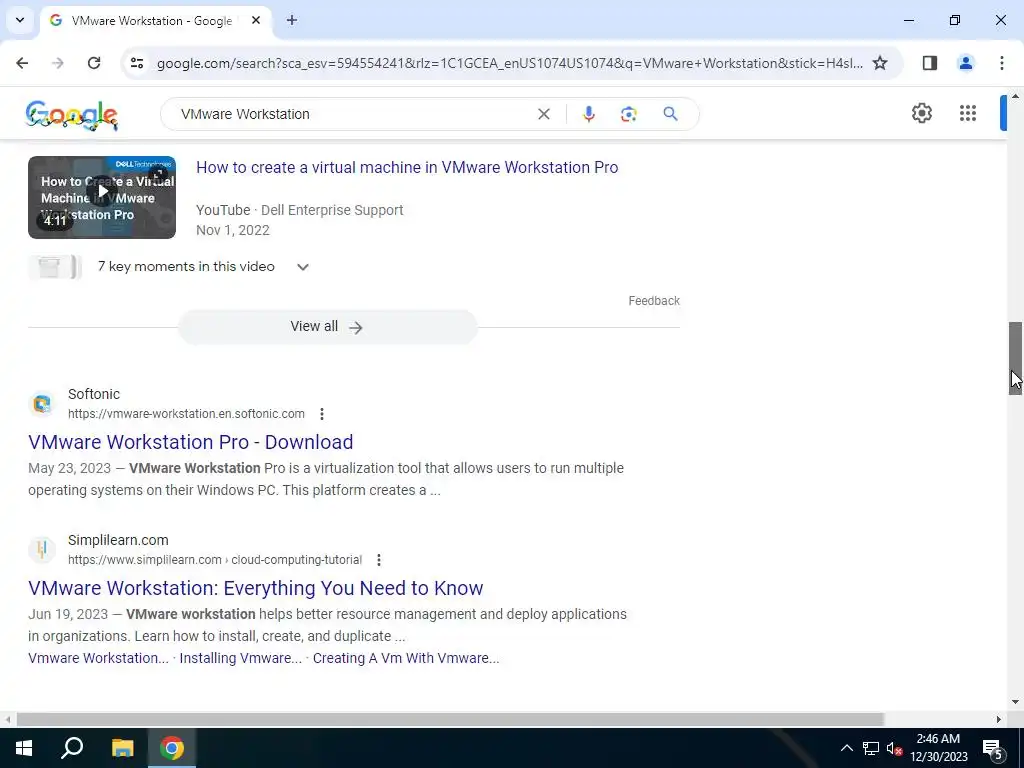Open Chrome side panel
Viewport: 1024px width, 768px height.
(929, 63)
